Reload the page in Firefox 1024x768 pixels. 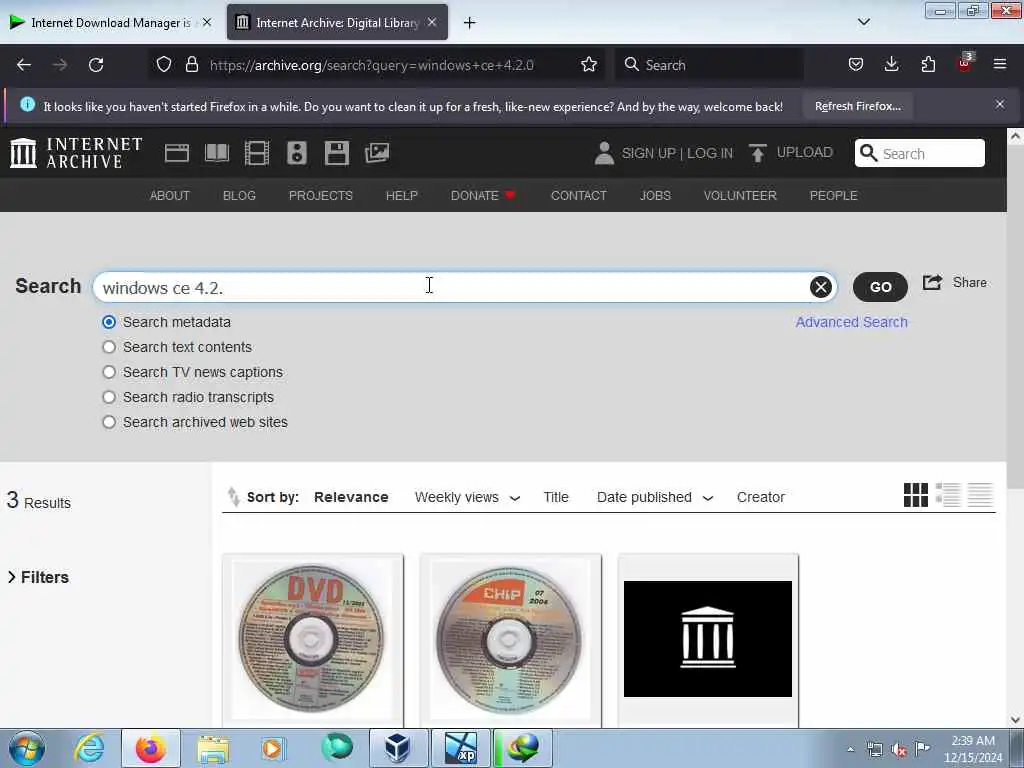point(96,65)
